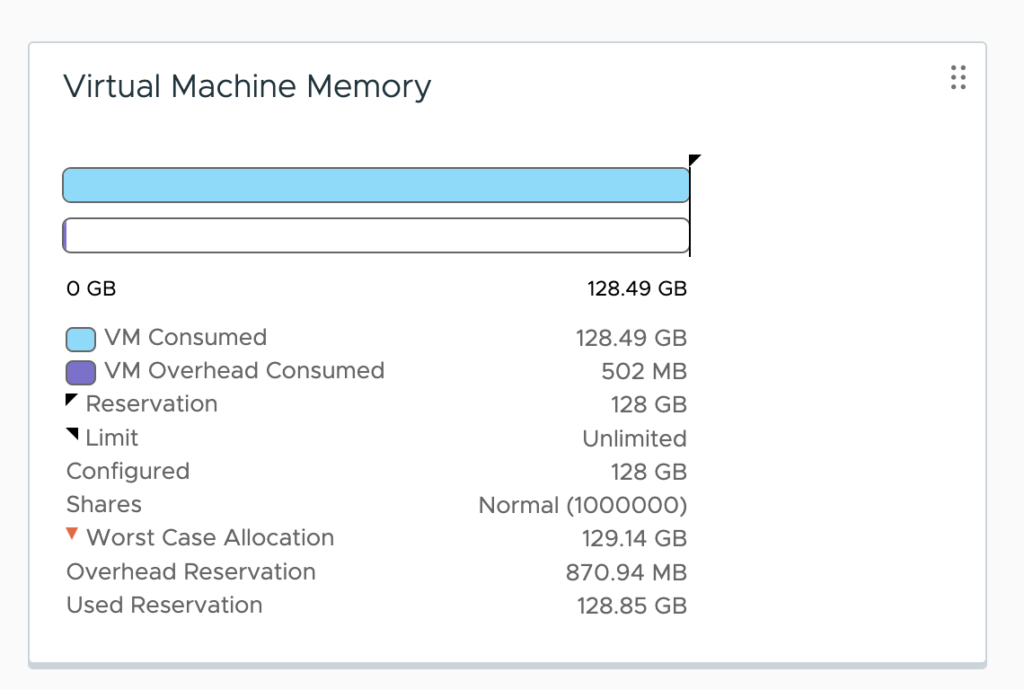The width and height of the screenshot is (1024, 690).
Task: Click the VM Overhead Consumed bar
Action: [x=376, y=235]
